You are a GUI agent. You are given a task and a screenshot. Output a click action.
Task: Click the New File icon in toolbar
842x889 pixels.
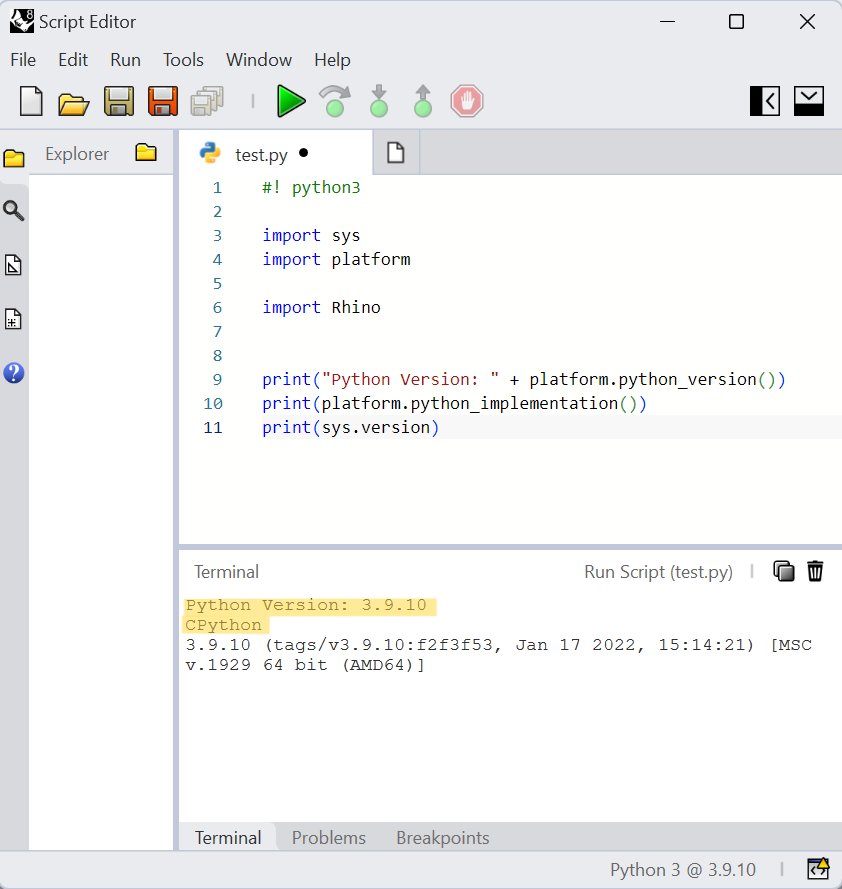pos(32,101)
